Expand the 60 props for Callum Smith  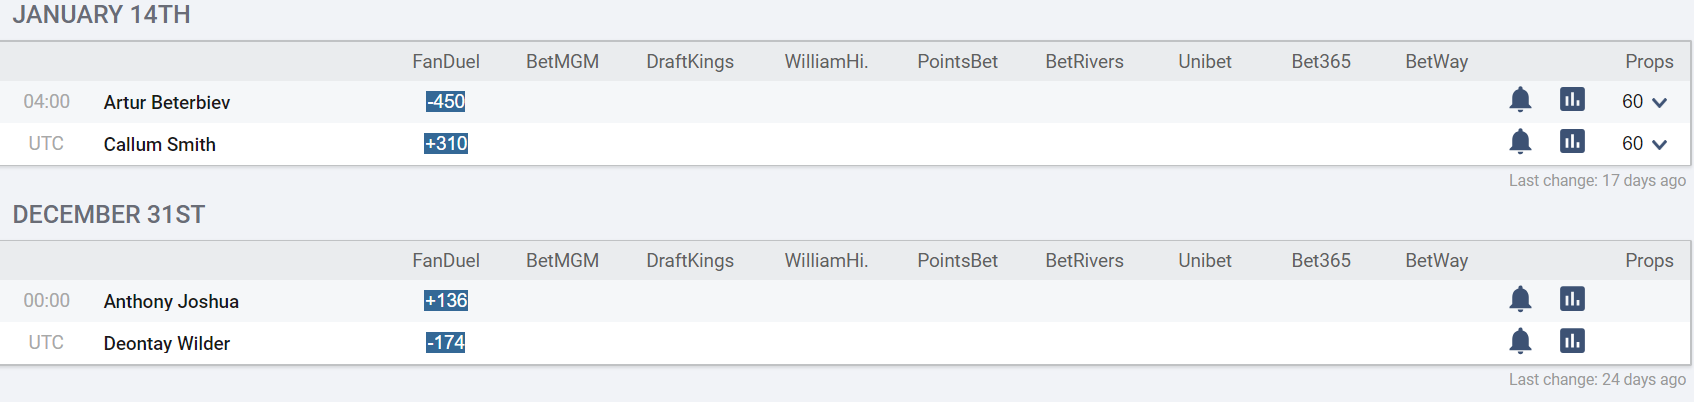click(1644, 144)
